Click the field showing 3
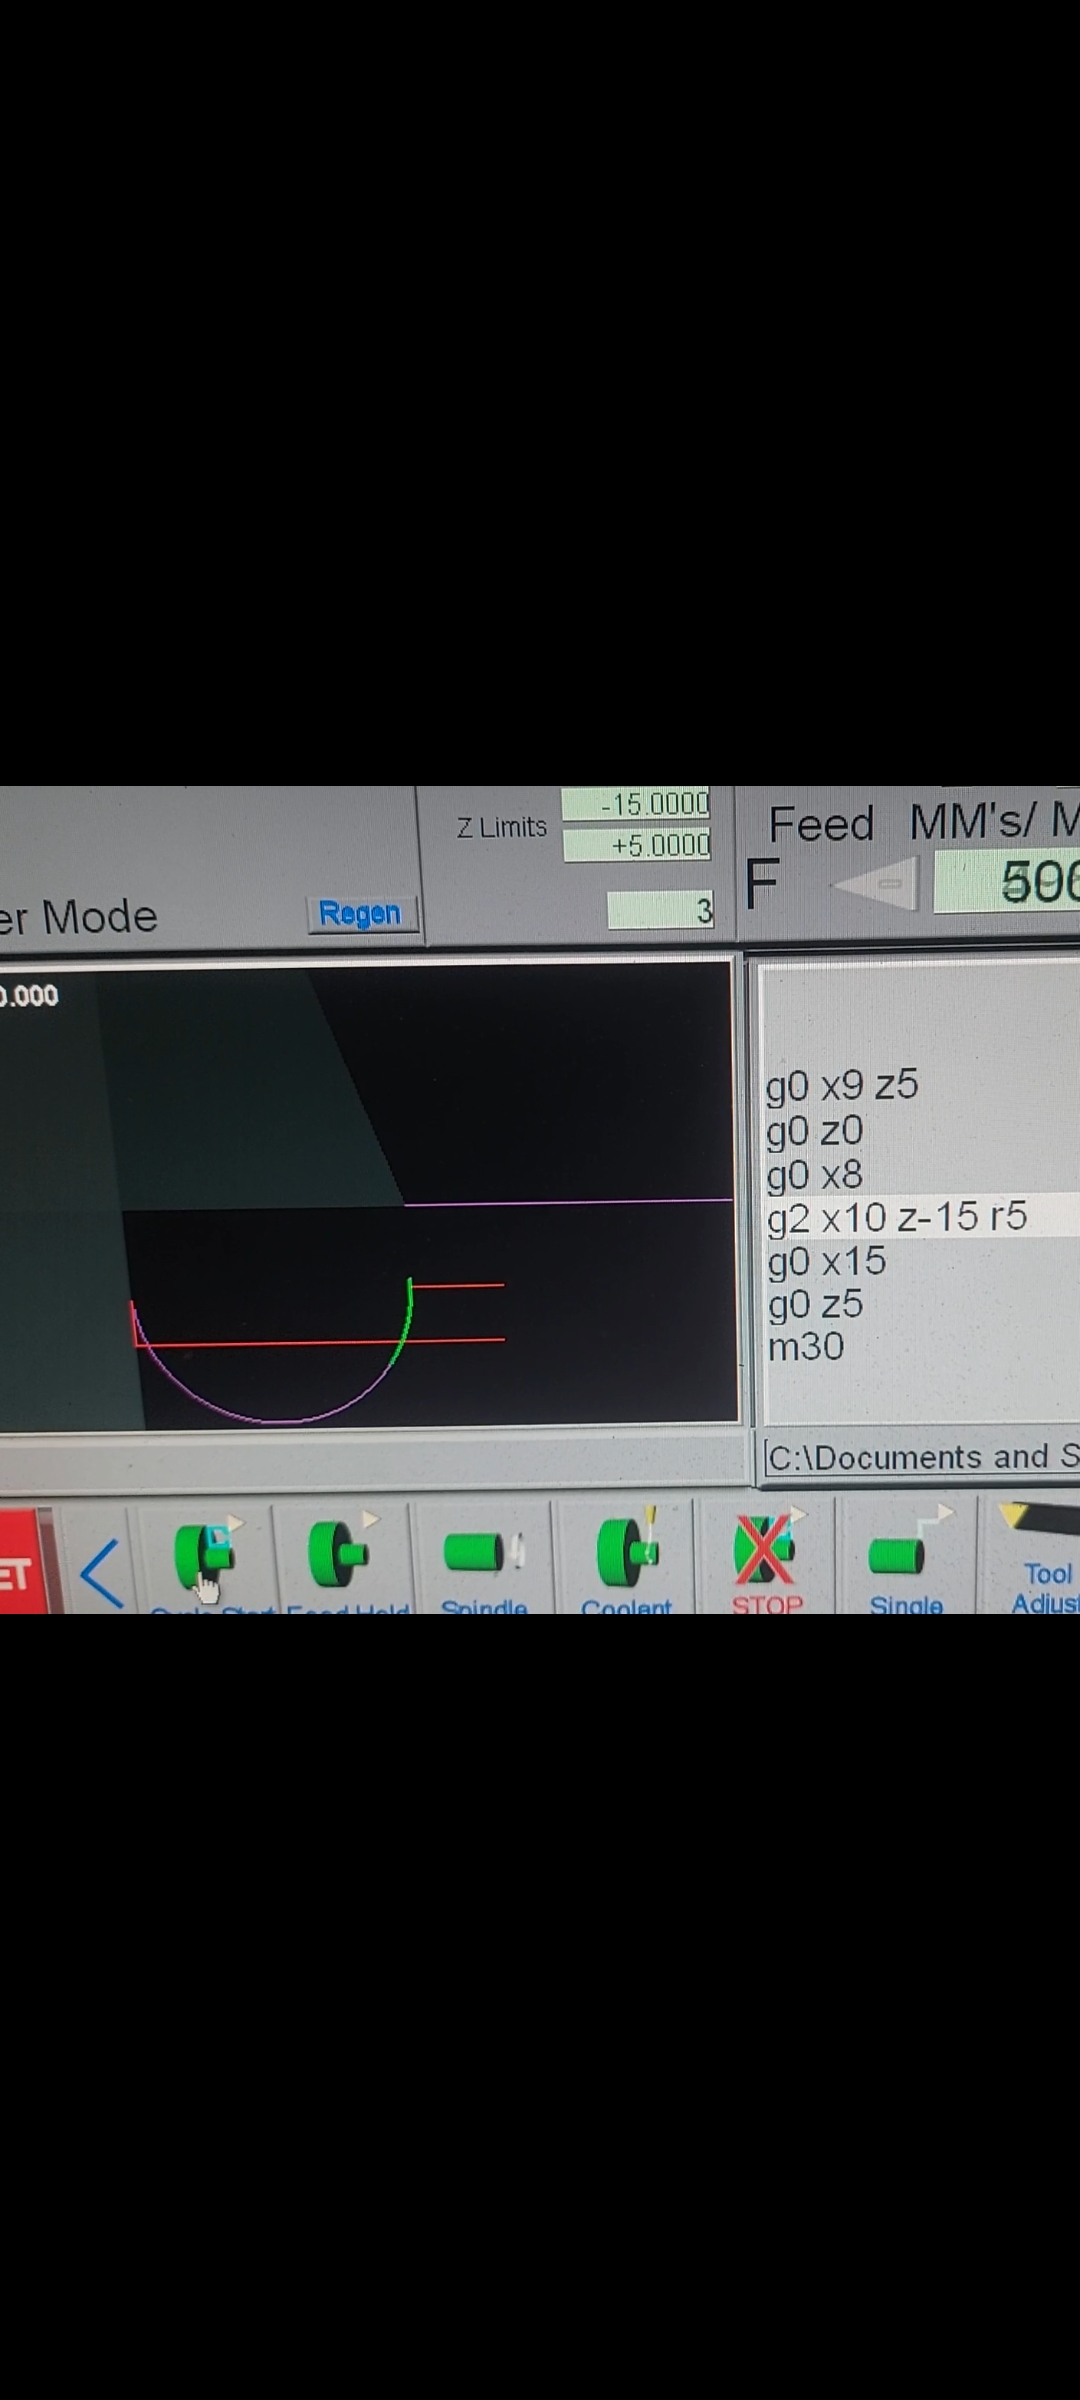This screenshot has width=1080, height=2400. (660, 910)
